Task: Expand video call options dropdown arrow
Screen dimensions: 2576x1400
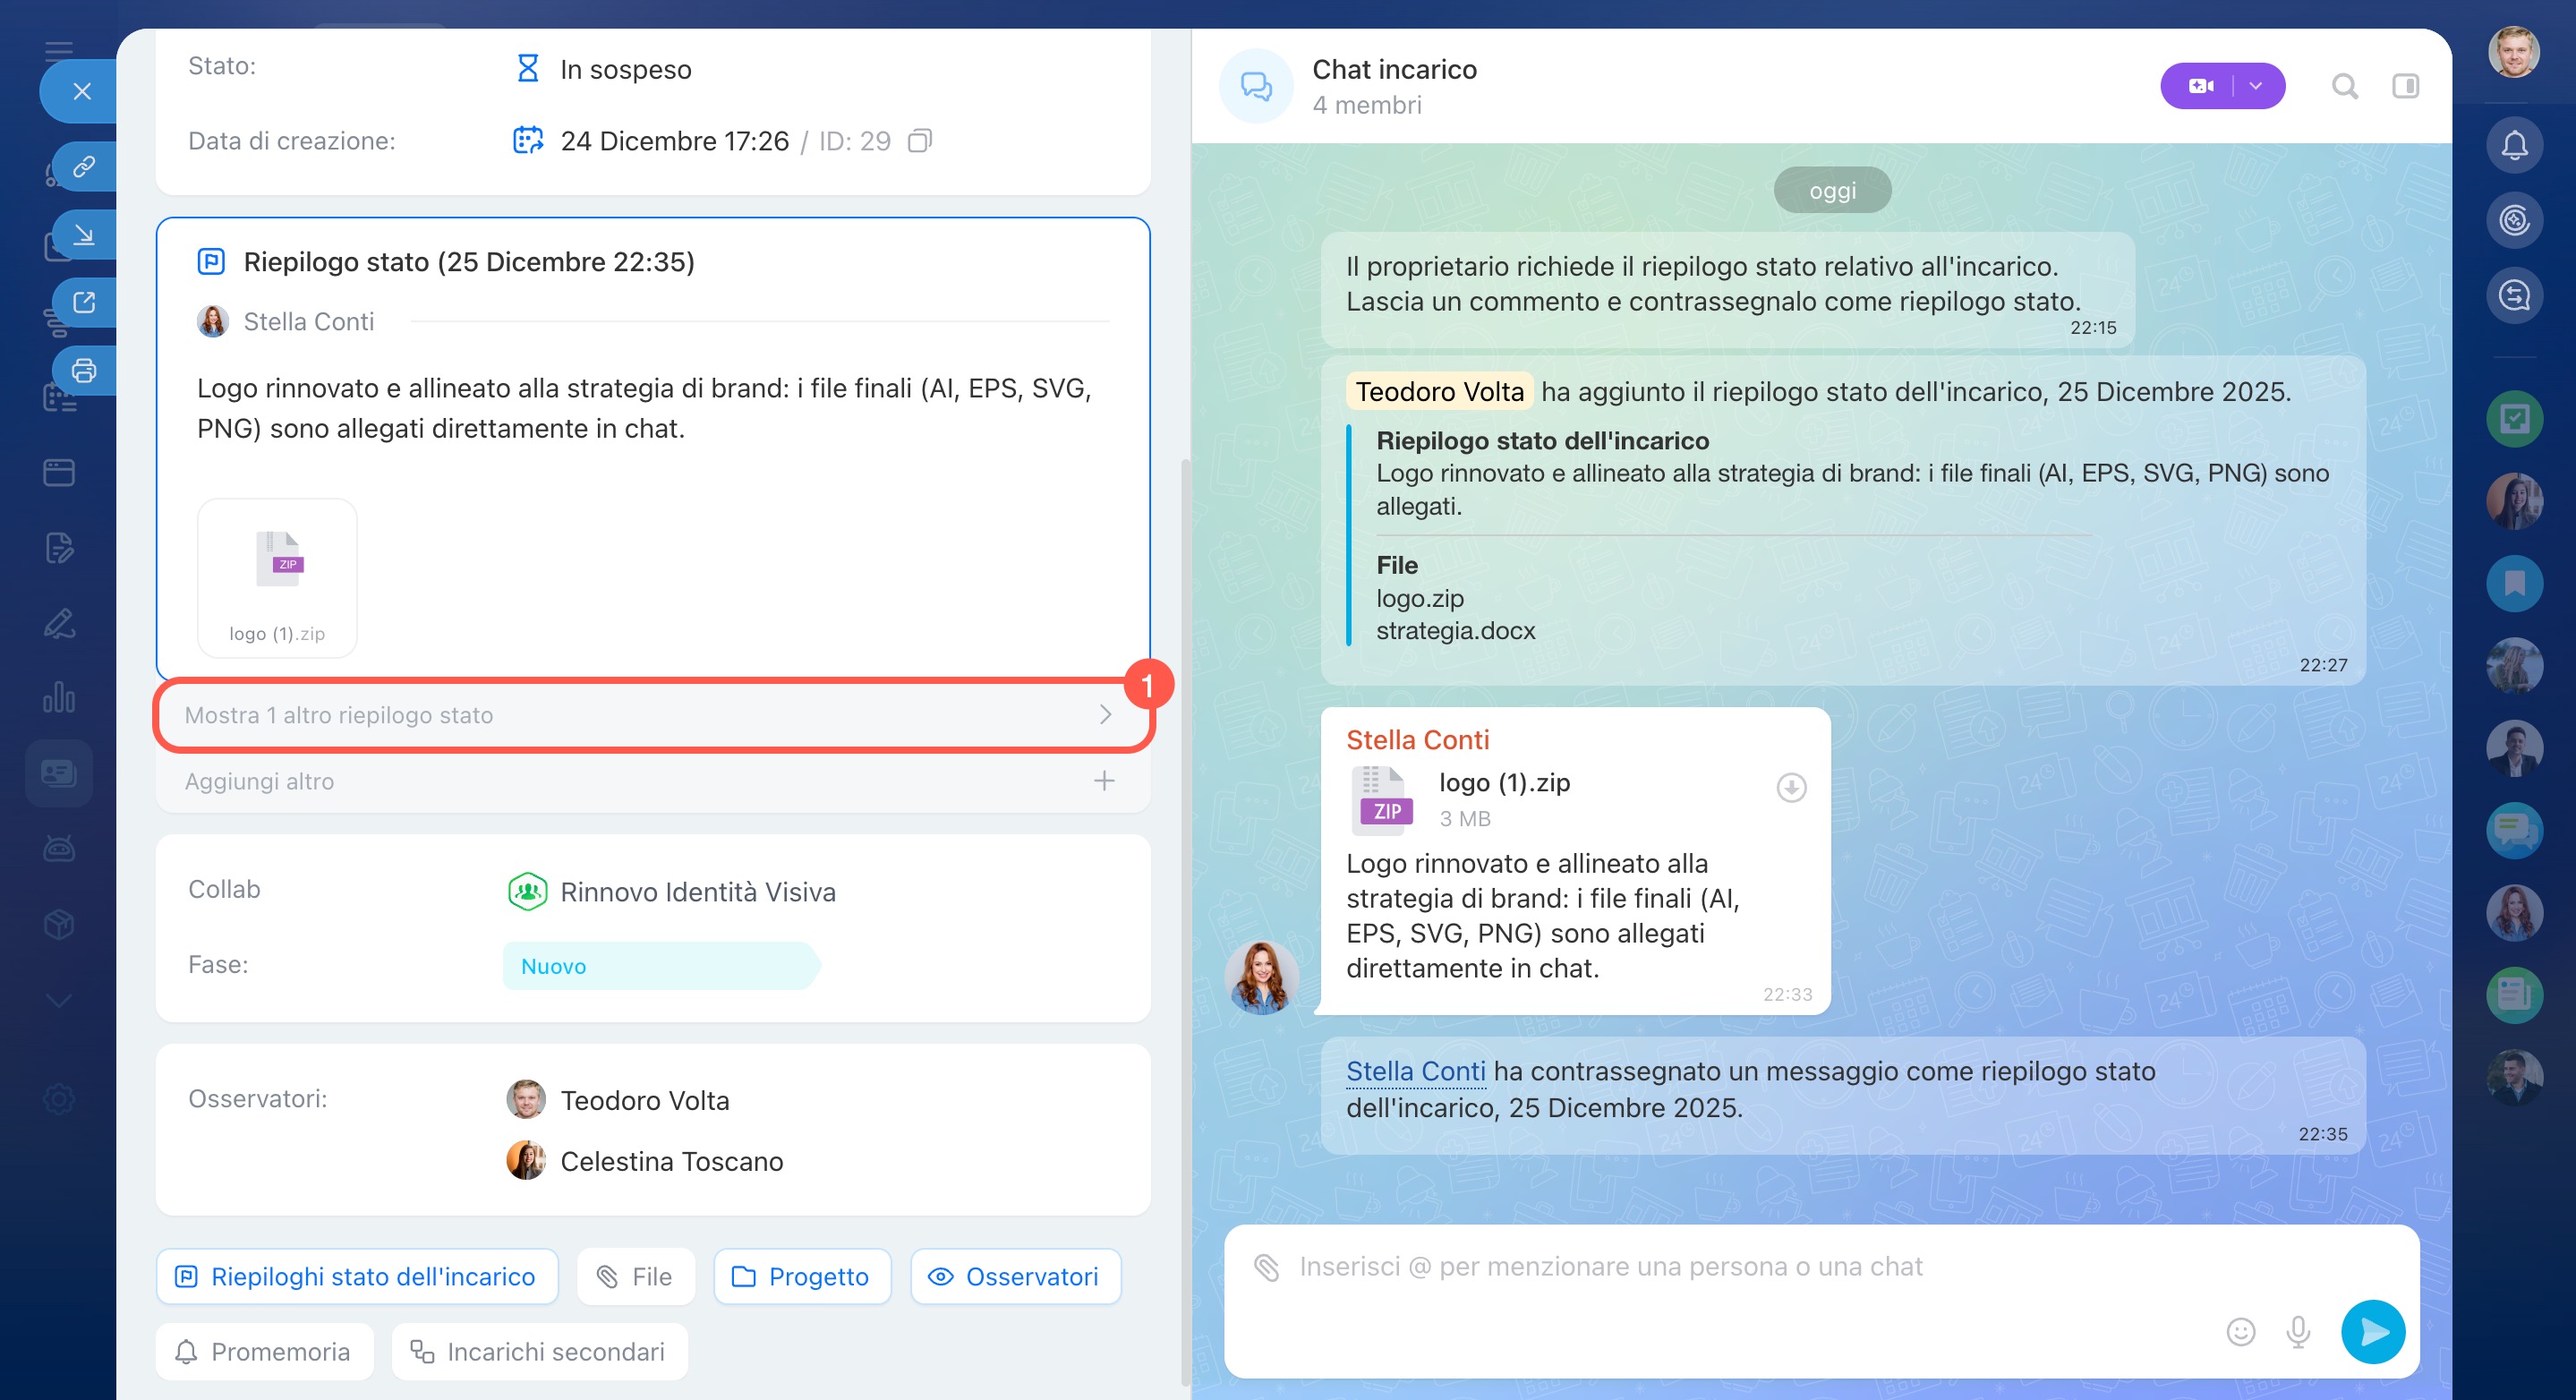Action: (2256, 86)
